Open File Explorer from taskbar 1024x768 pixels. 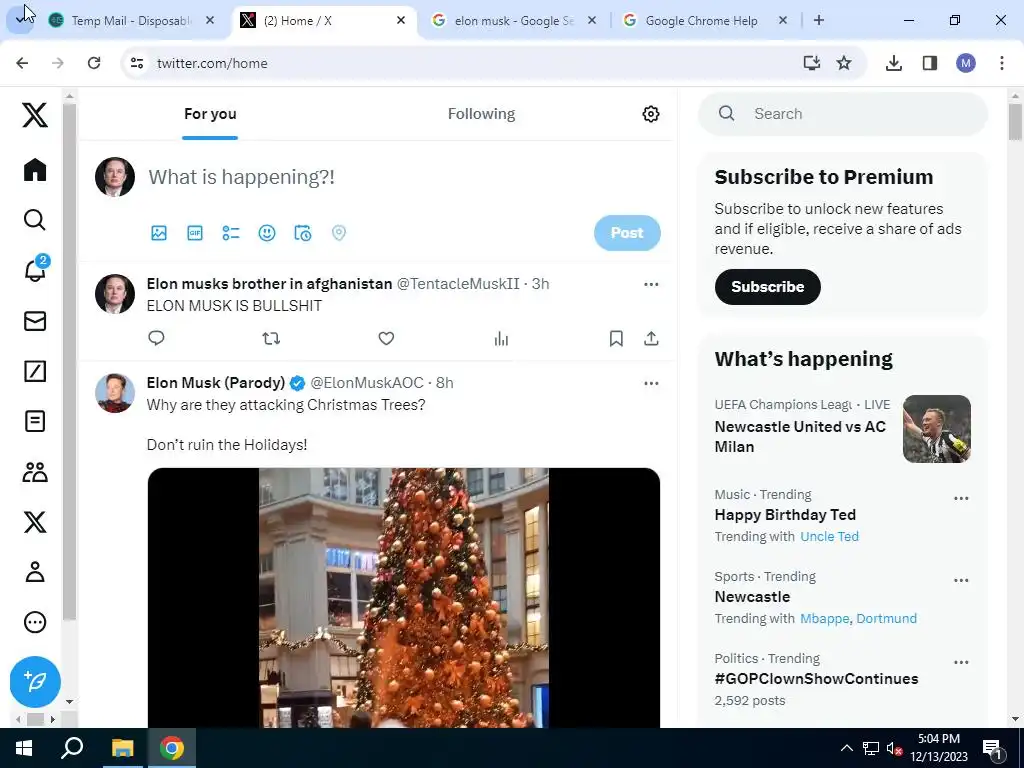point(122,748)
